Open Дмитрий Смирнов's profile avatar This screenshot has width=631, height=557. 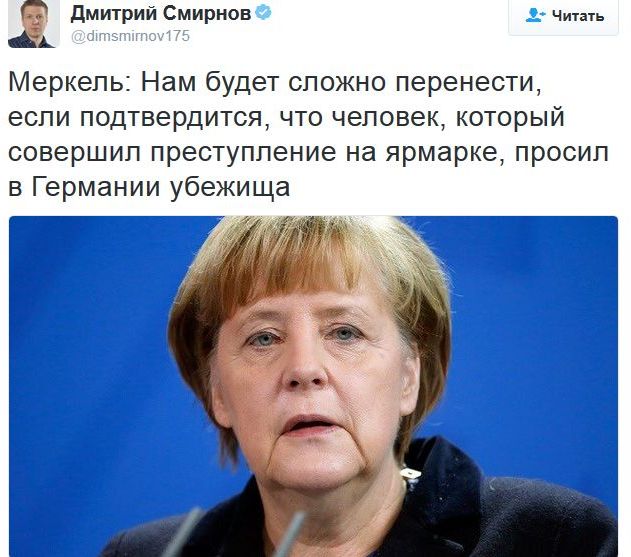34,23
